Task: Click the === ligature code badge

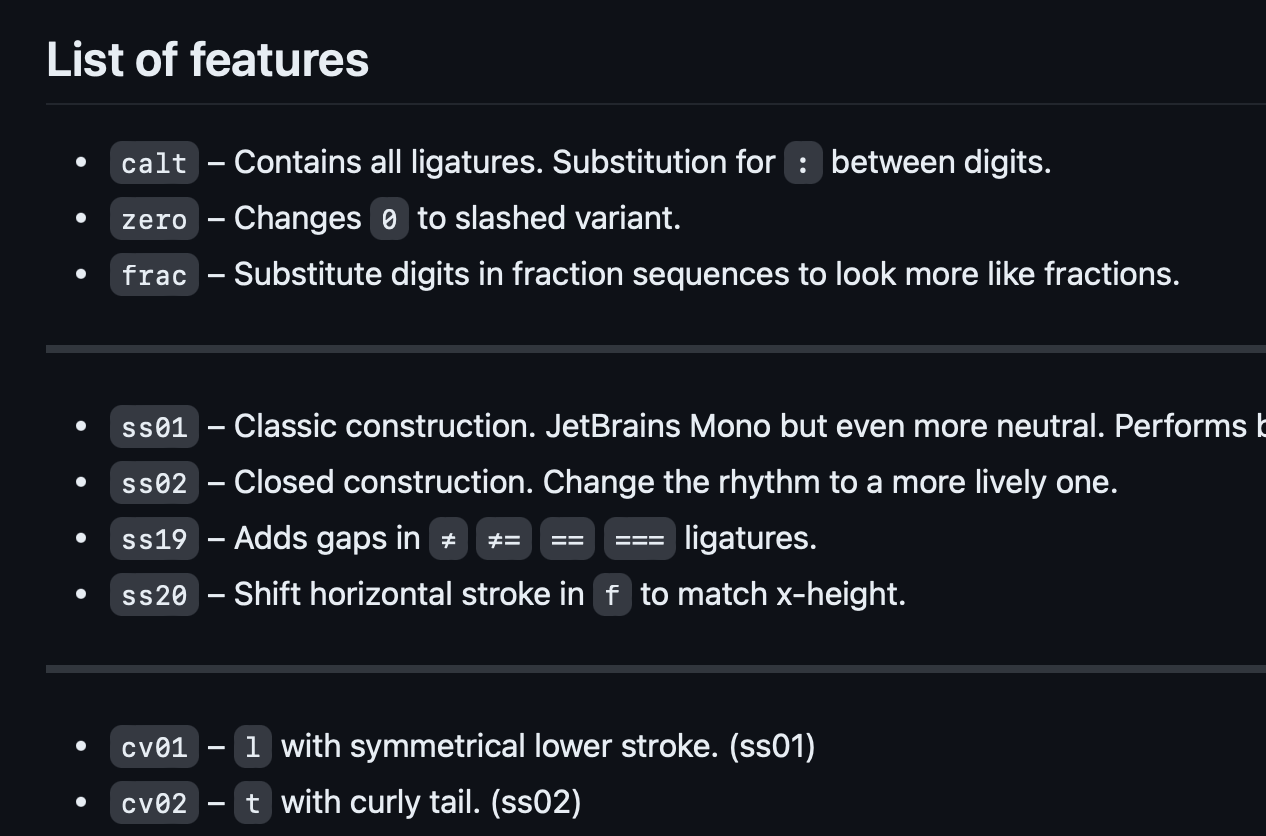Action: click(x=640, y=539)
